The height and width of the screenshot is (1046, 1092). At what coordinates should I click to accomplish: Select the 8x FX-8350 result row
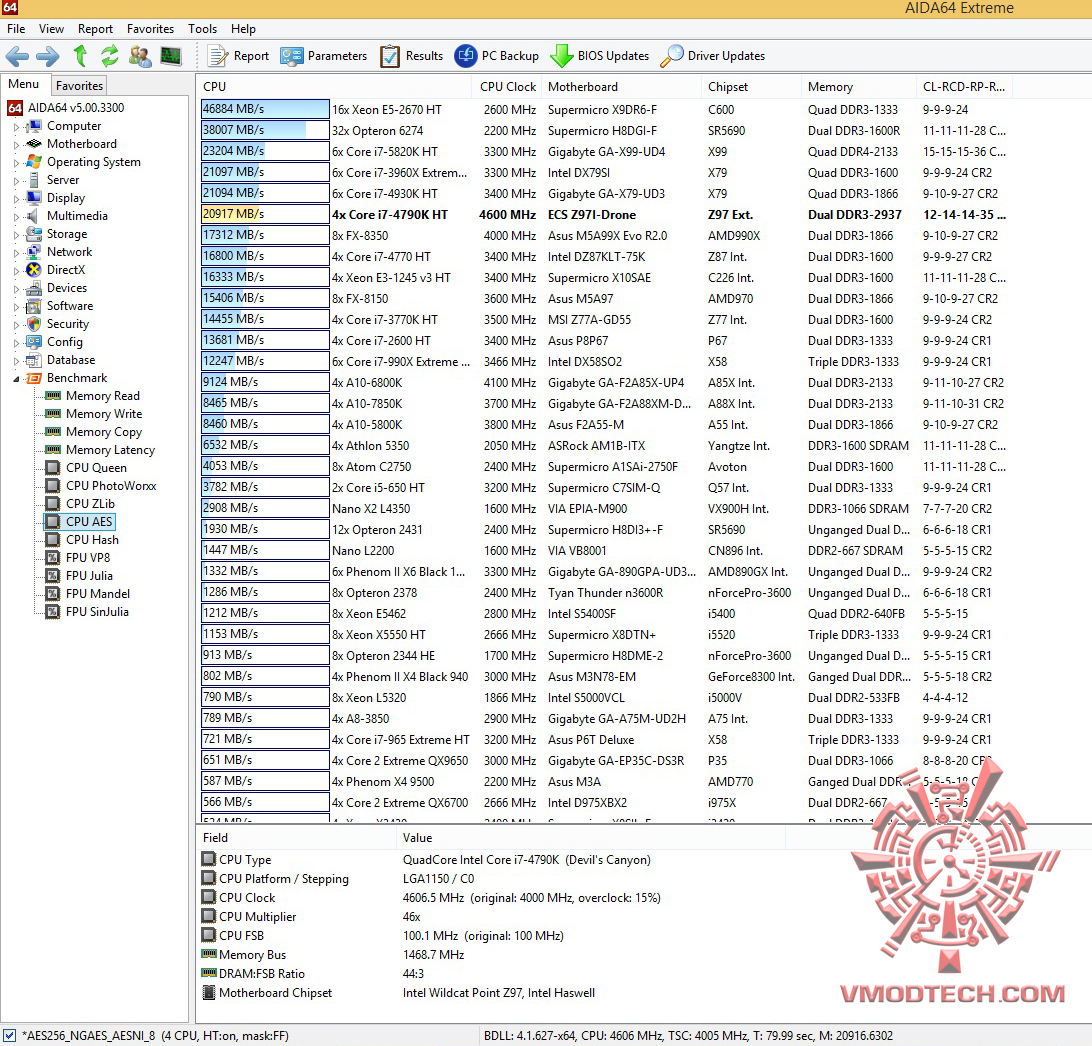(604, 235)
